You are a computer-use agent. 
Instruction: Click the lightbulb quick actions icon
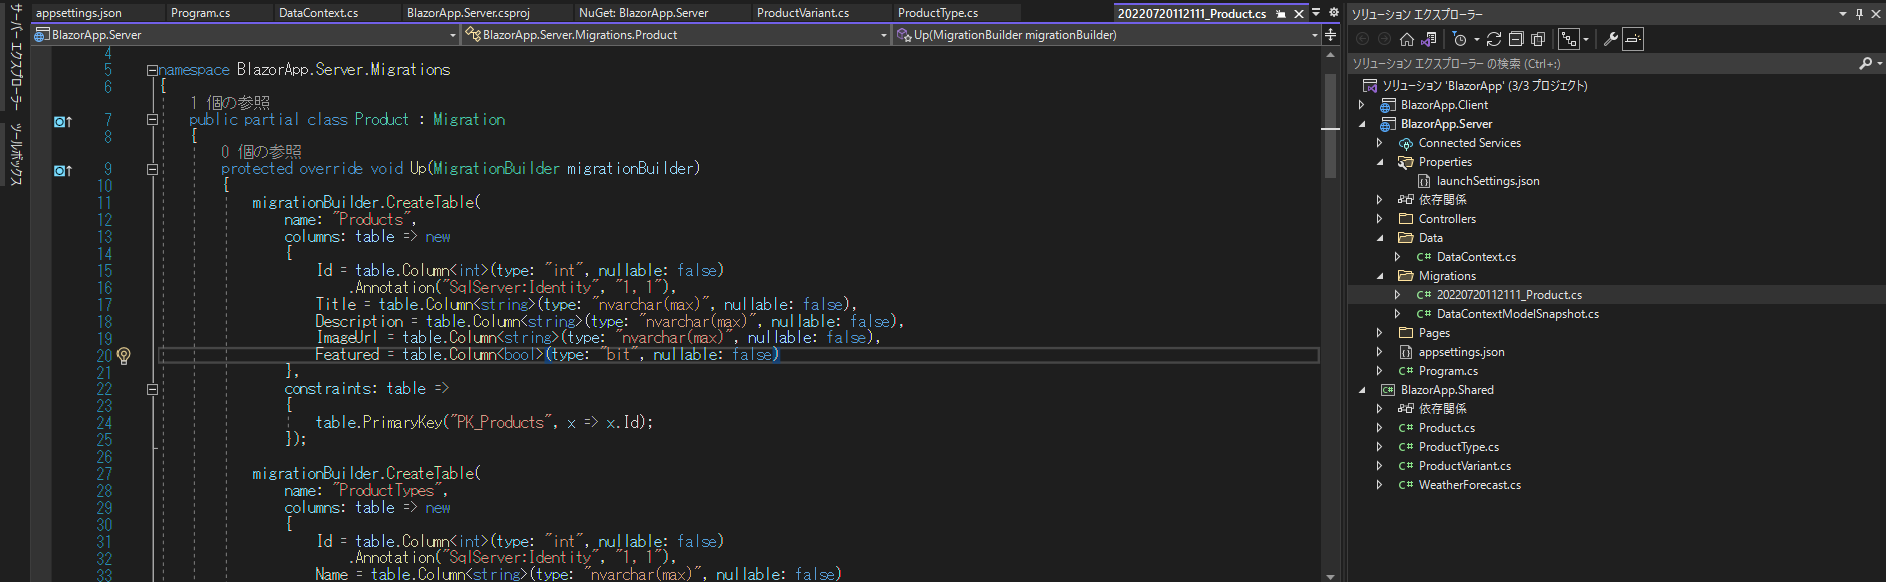pyautogui.click(x=124, y=355)
